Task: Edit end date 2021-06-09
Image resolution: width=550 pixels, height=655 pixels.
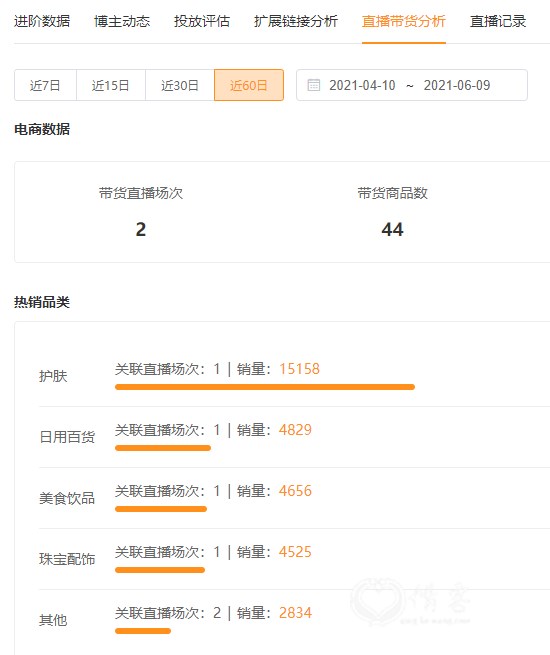Action: coord(457,85)
